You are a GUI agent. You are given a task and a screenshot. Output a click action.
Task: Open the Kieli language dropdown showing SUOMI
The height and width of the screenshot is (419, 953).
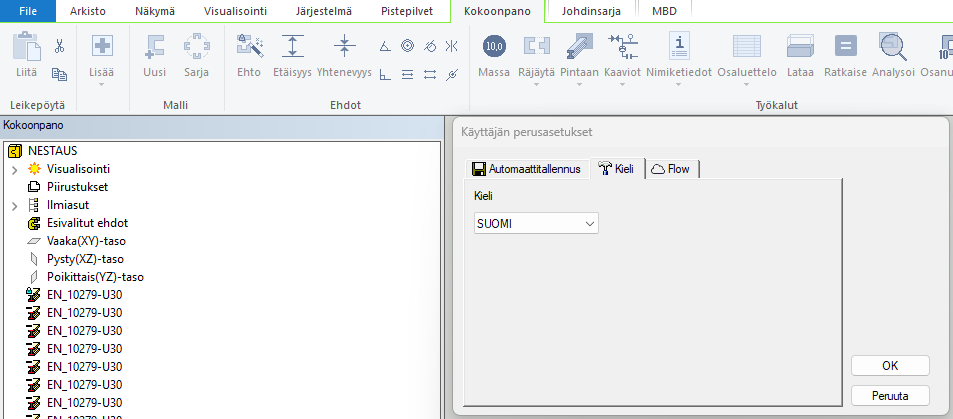[x=535, y=224]
